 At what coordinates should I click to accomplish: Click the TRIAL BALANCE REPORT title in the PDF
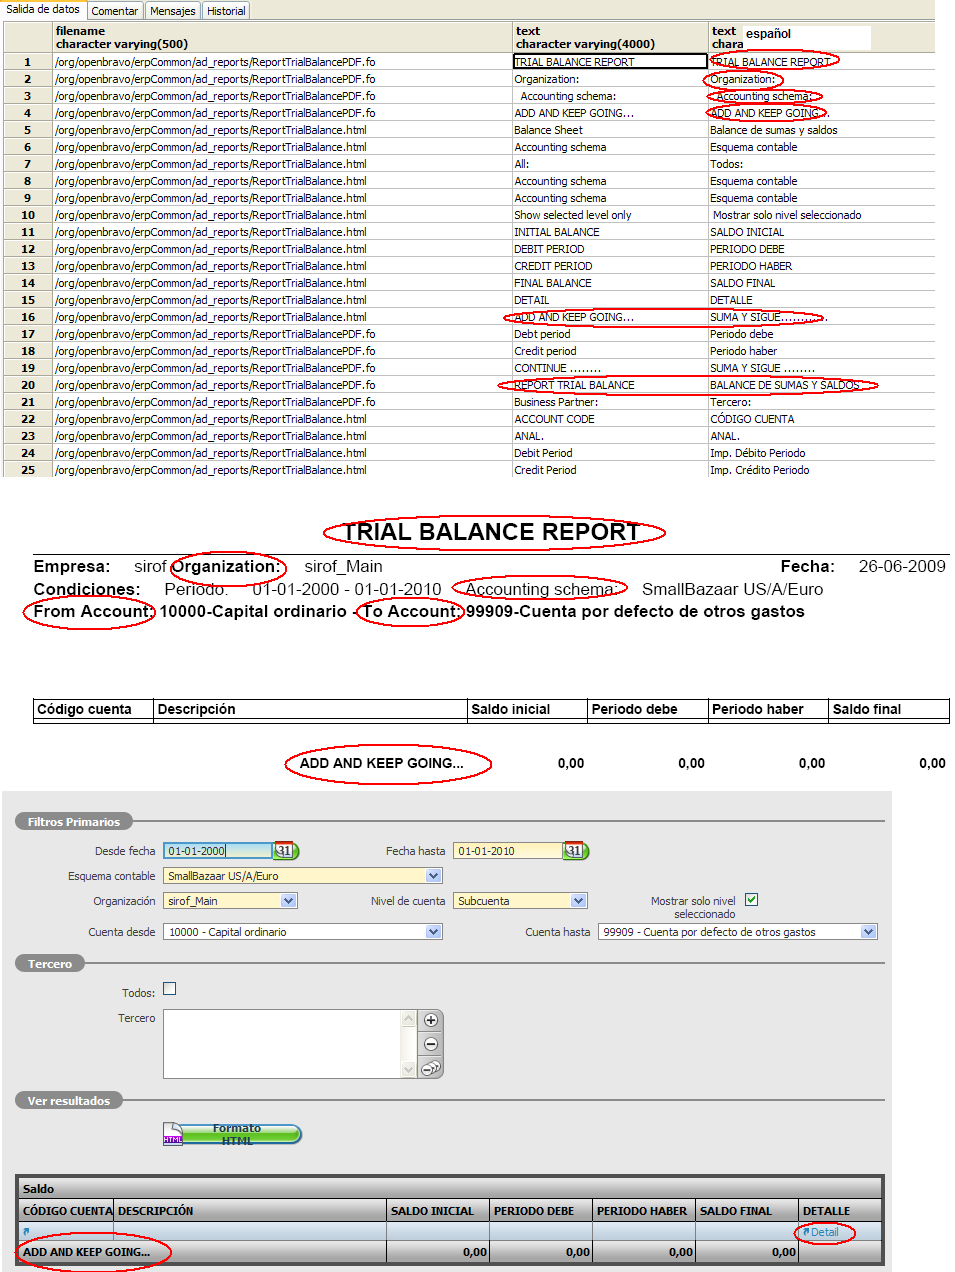491,532
